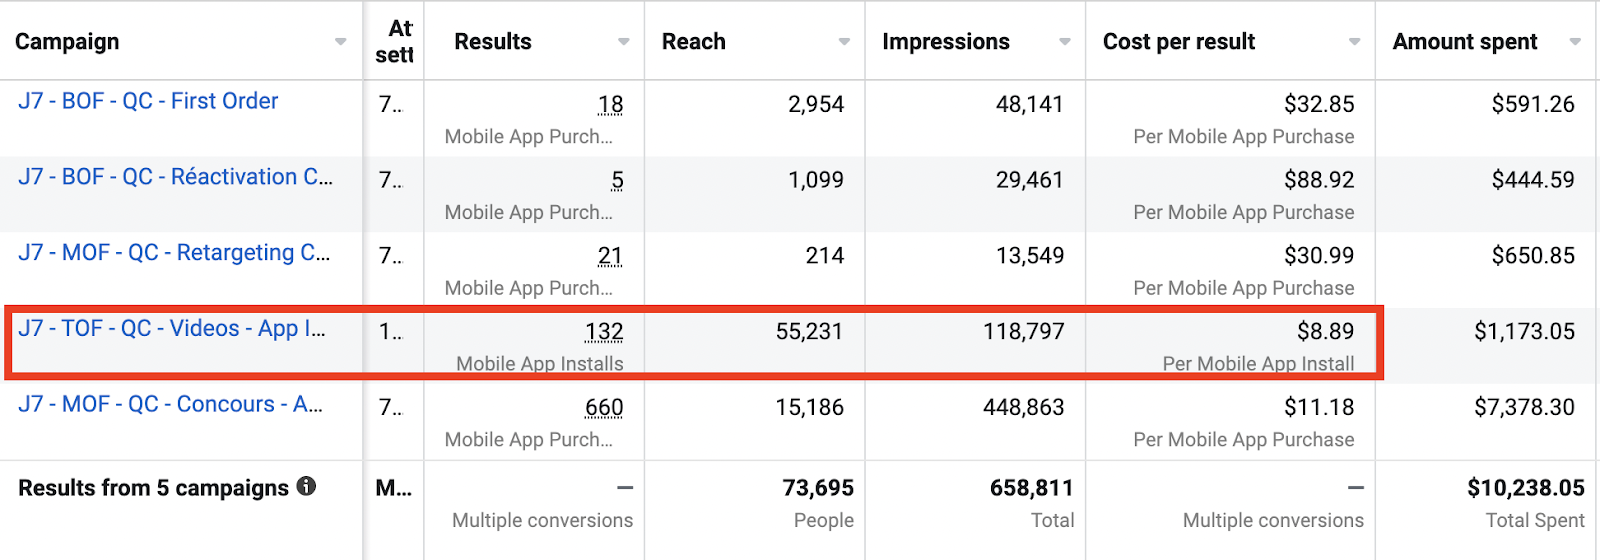Open the J7 - MOF - QC - Retargeting campaign
Viewport: 1600px width, 560px height.
pos(173,253)
